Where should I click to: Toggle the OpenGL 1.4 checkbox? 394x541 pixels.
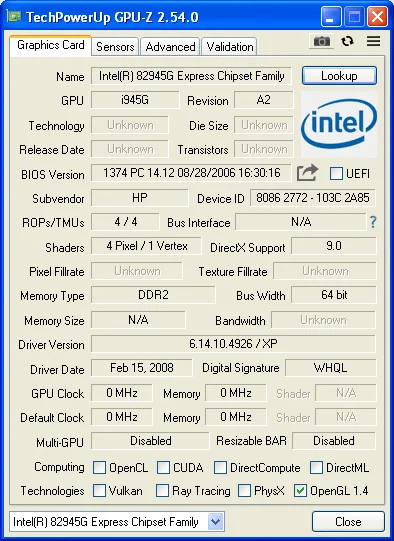(x=300, y=491)
